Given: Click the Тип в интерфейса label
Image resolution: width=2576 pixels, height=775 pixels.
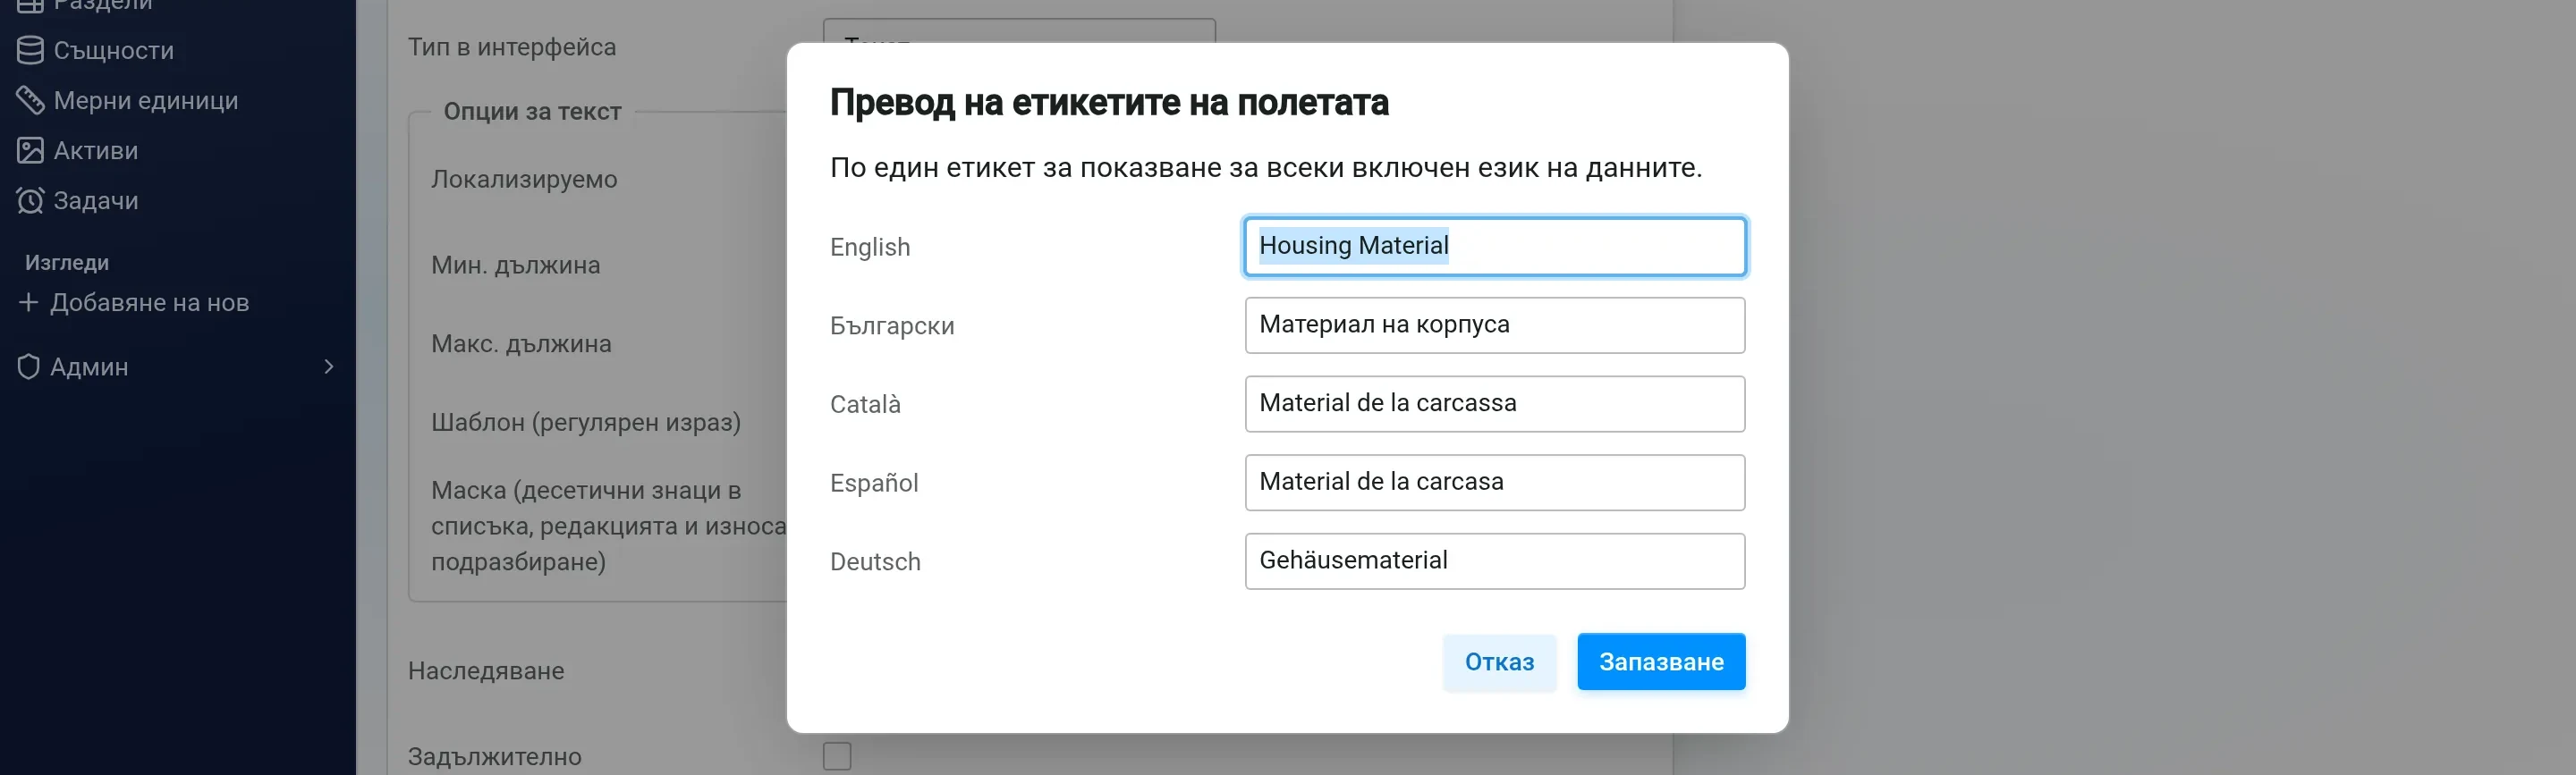Looking at the screenshot, I should pos(512,47).
